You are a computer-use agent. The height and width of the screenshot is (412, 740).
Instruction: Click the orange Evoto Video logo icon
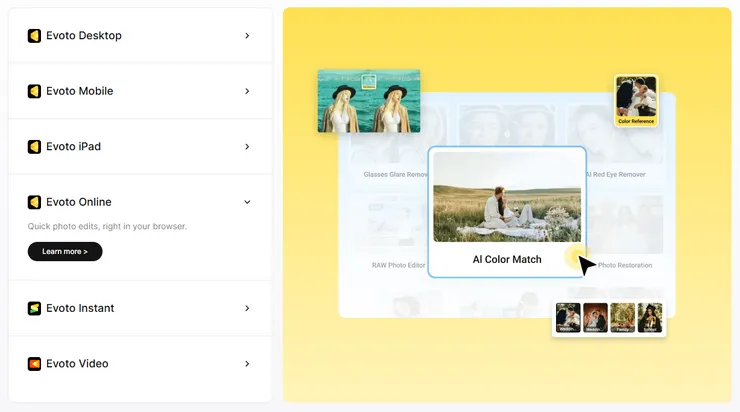coord(34,364)
